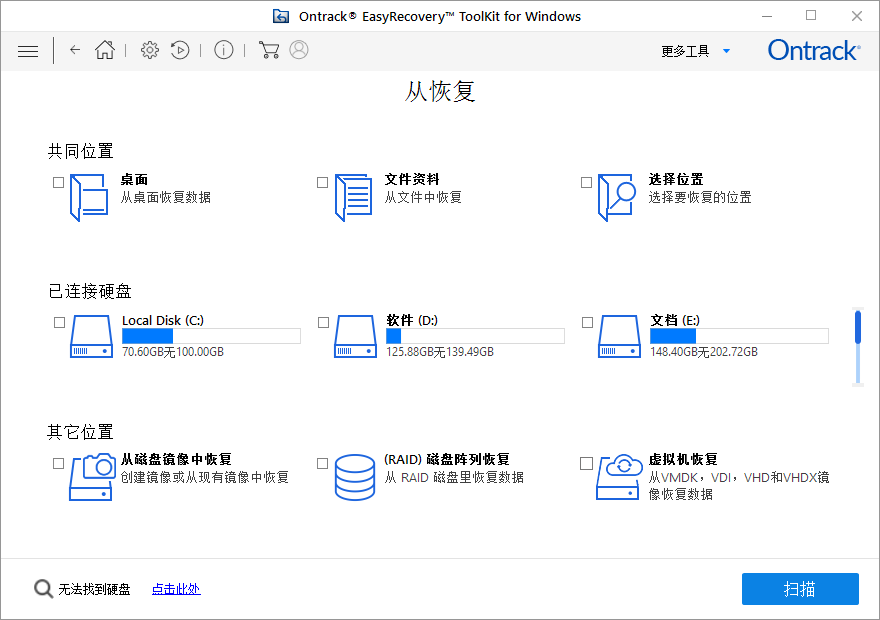Click the 文件资料 document icon
This screenshot has height=620, width=880.
click(353, 198)
